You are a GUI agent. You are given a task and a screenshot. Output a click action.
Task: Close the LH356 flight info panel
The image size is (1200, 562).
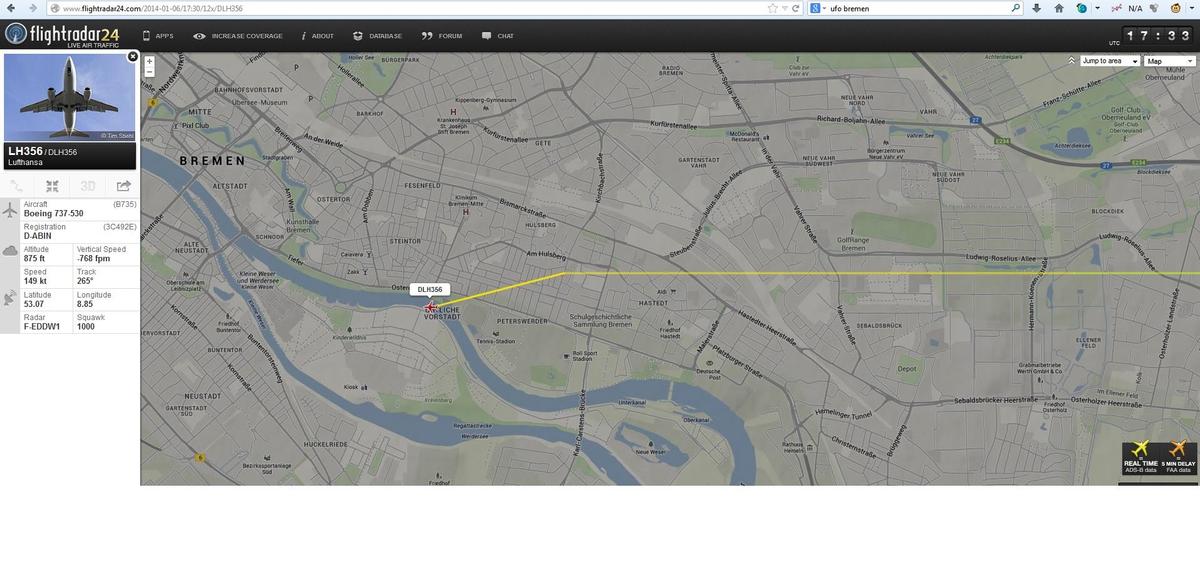pyautogui.click(x=132, y=57)
